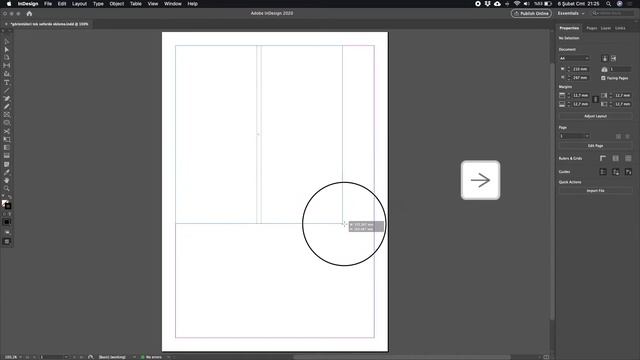The width and height of the screenshot is (640, 360).
Task: Open the Apple menu
Action: pos(9,4)
